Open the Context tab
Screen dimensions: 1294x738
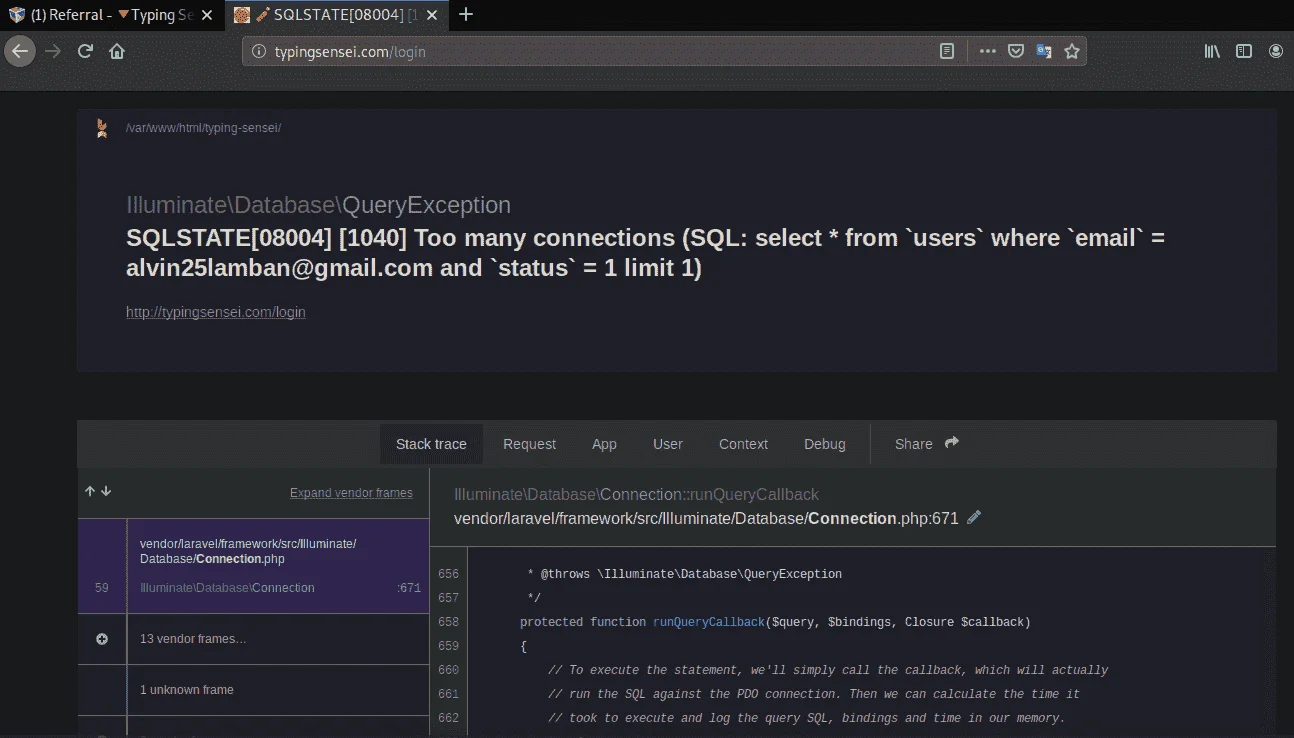(x=743, y=444)
